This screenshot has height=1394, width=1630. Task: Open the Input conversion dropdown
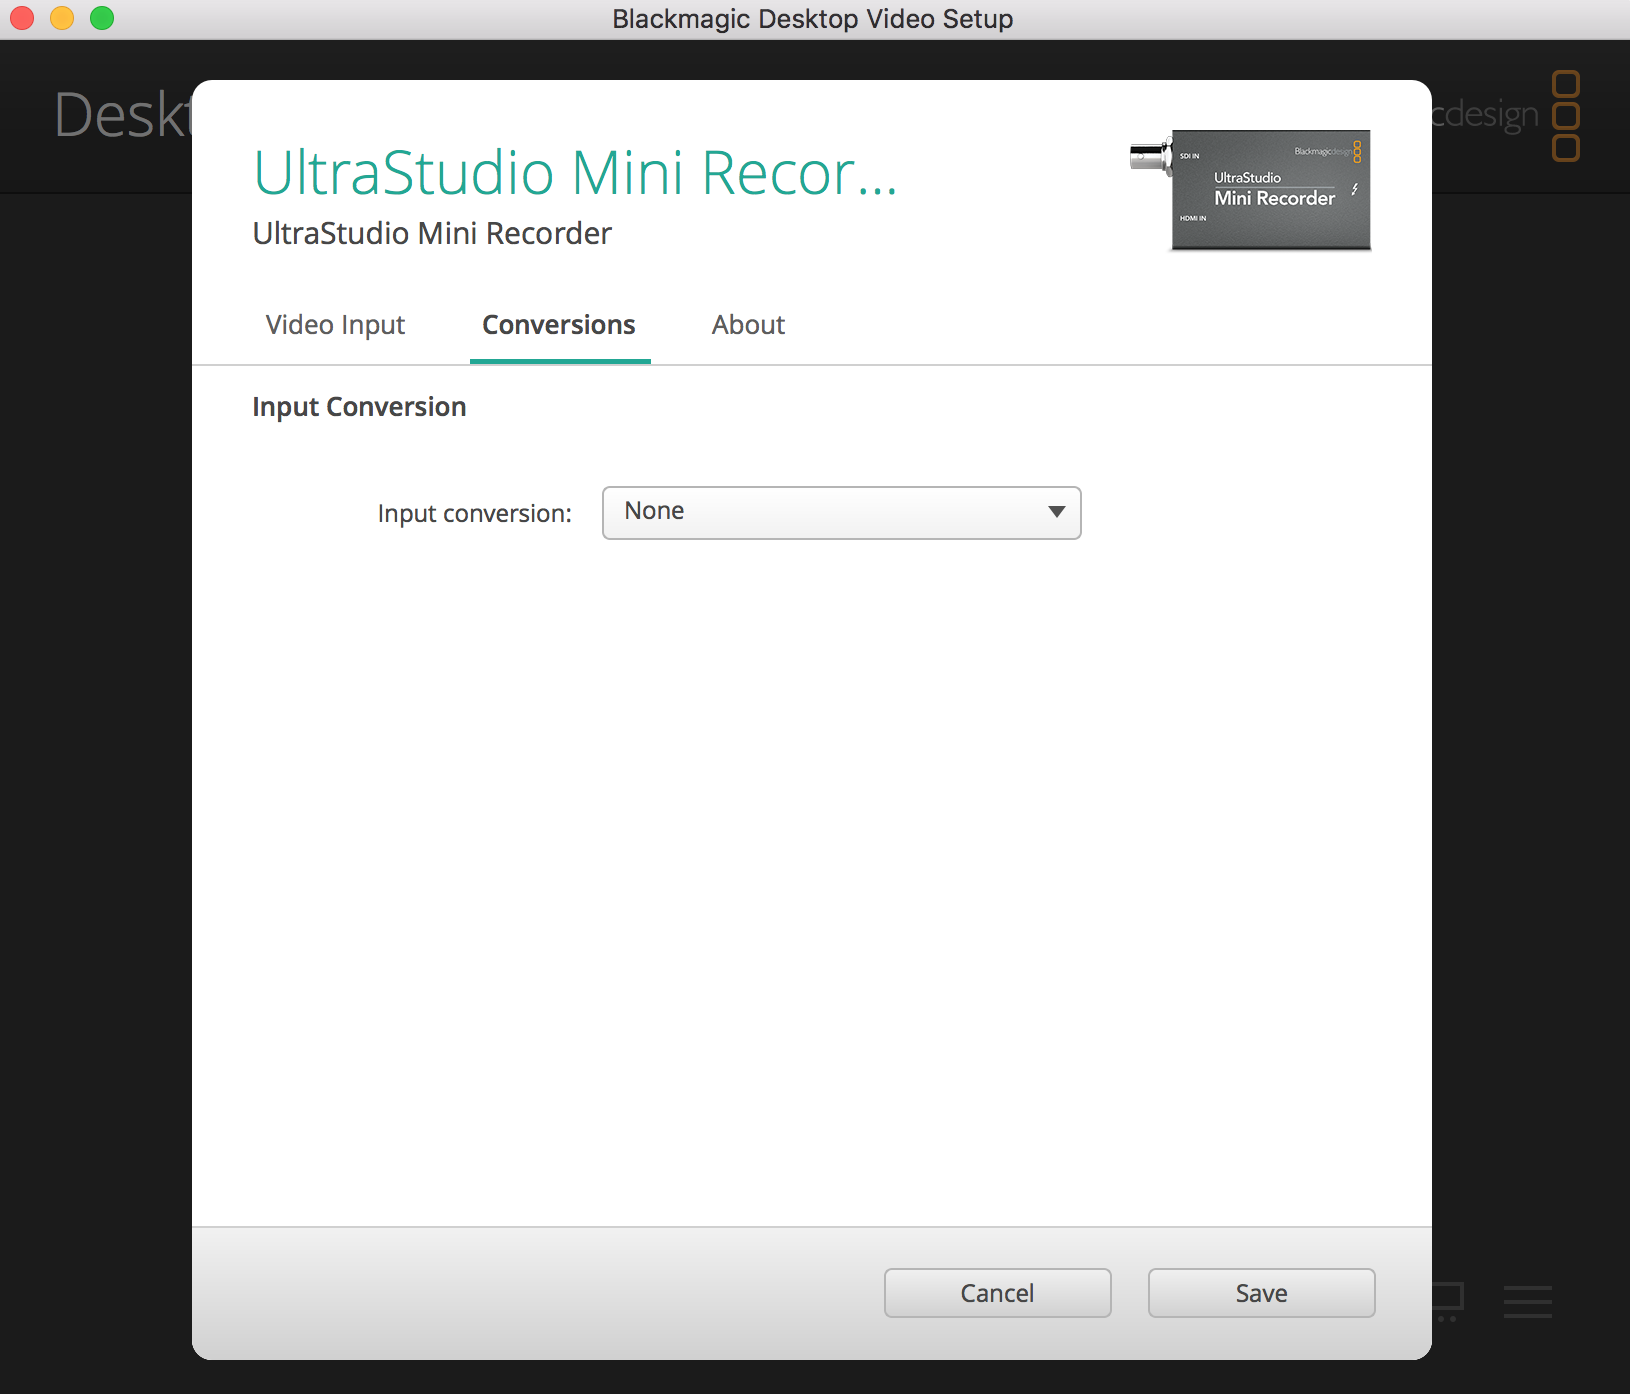coord(841,512)
